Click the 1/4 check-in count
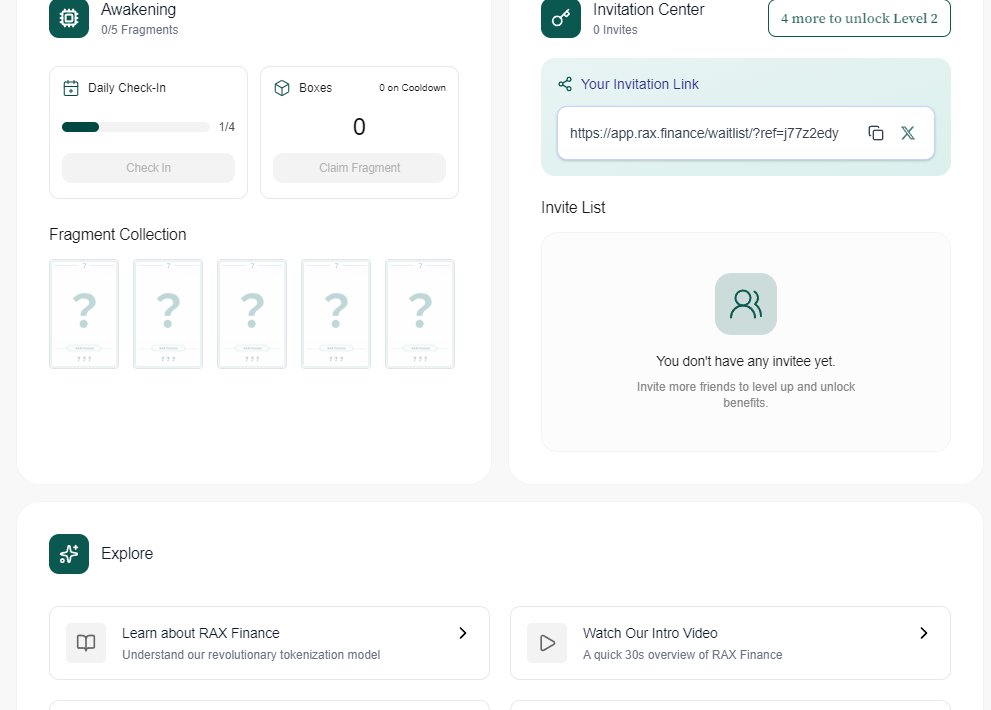 point(227,127)
